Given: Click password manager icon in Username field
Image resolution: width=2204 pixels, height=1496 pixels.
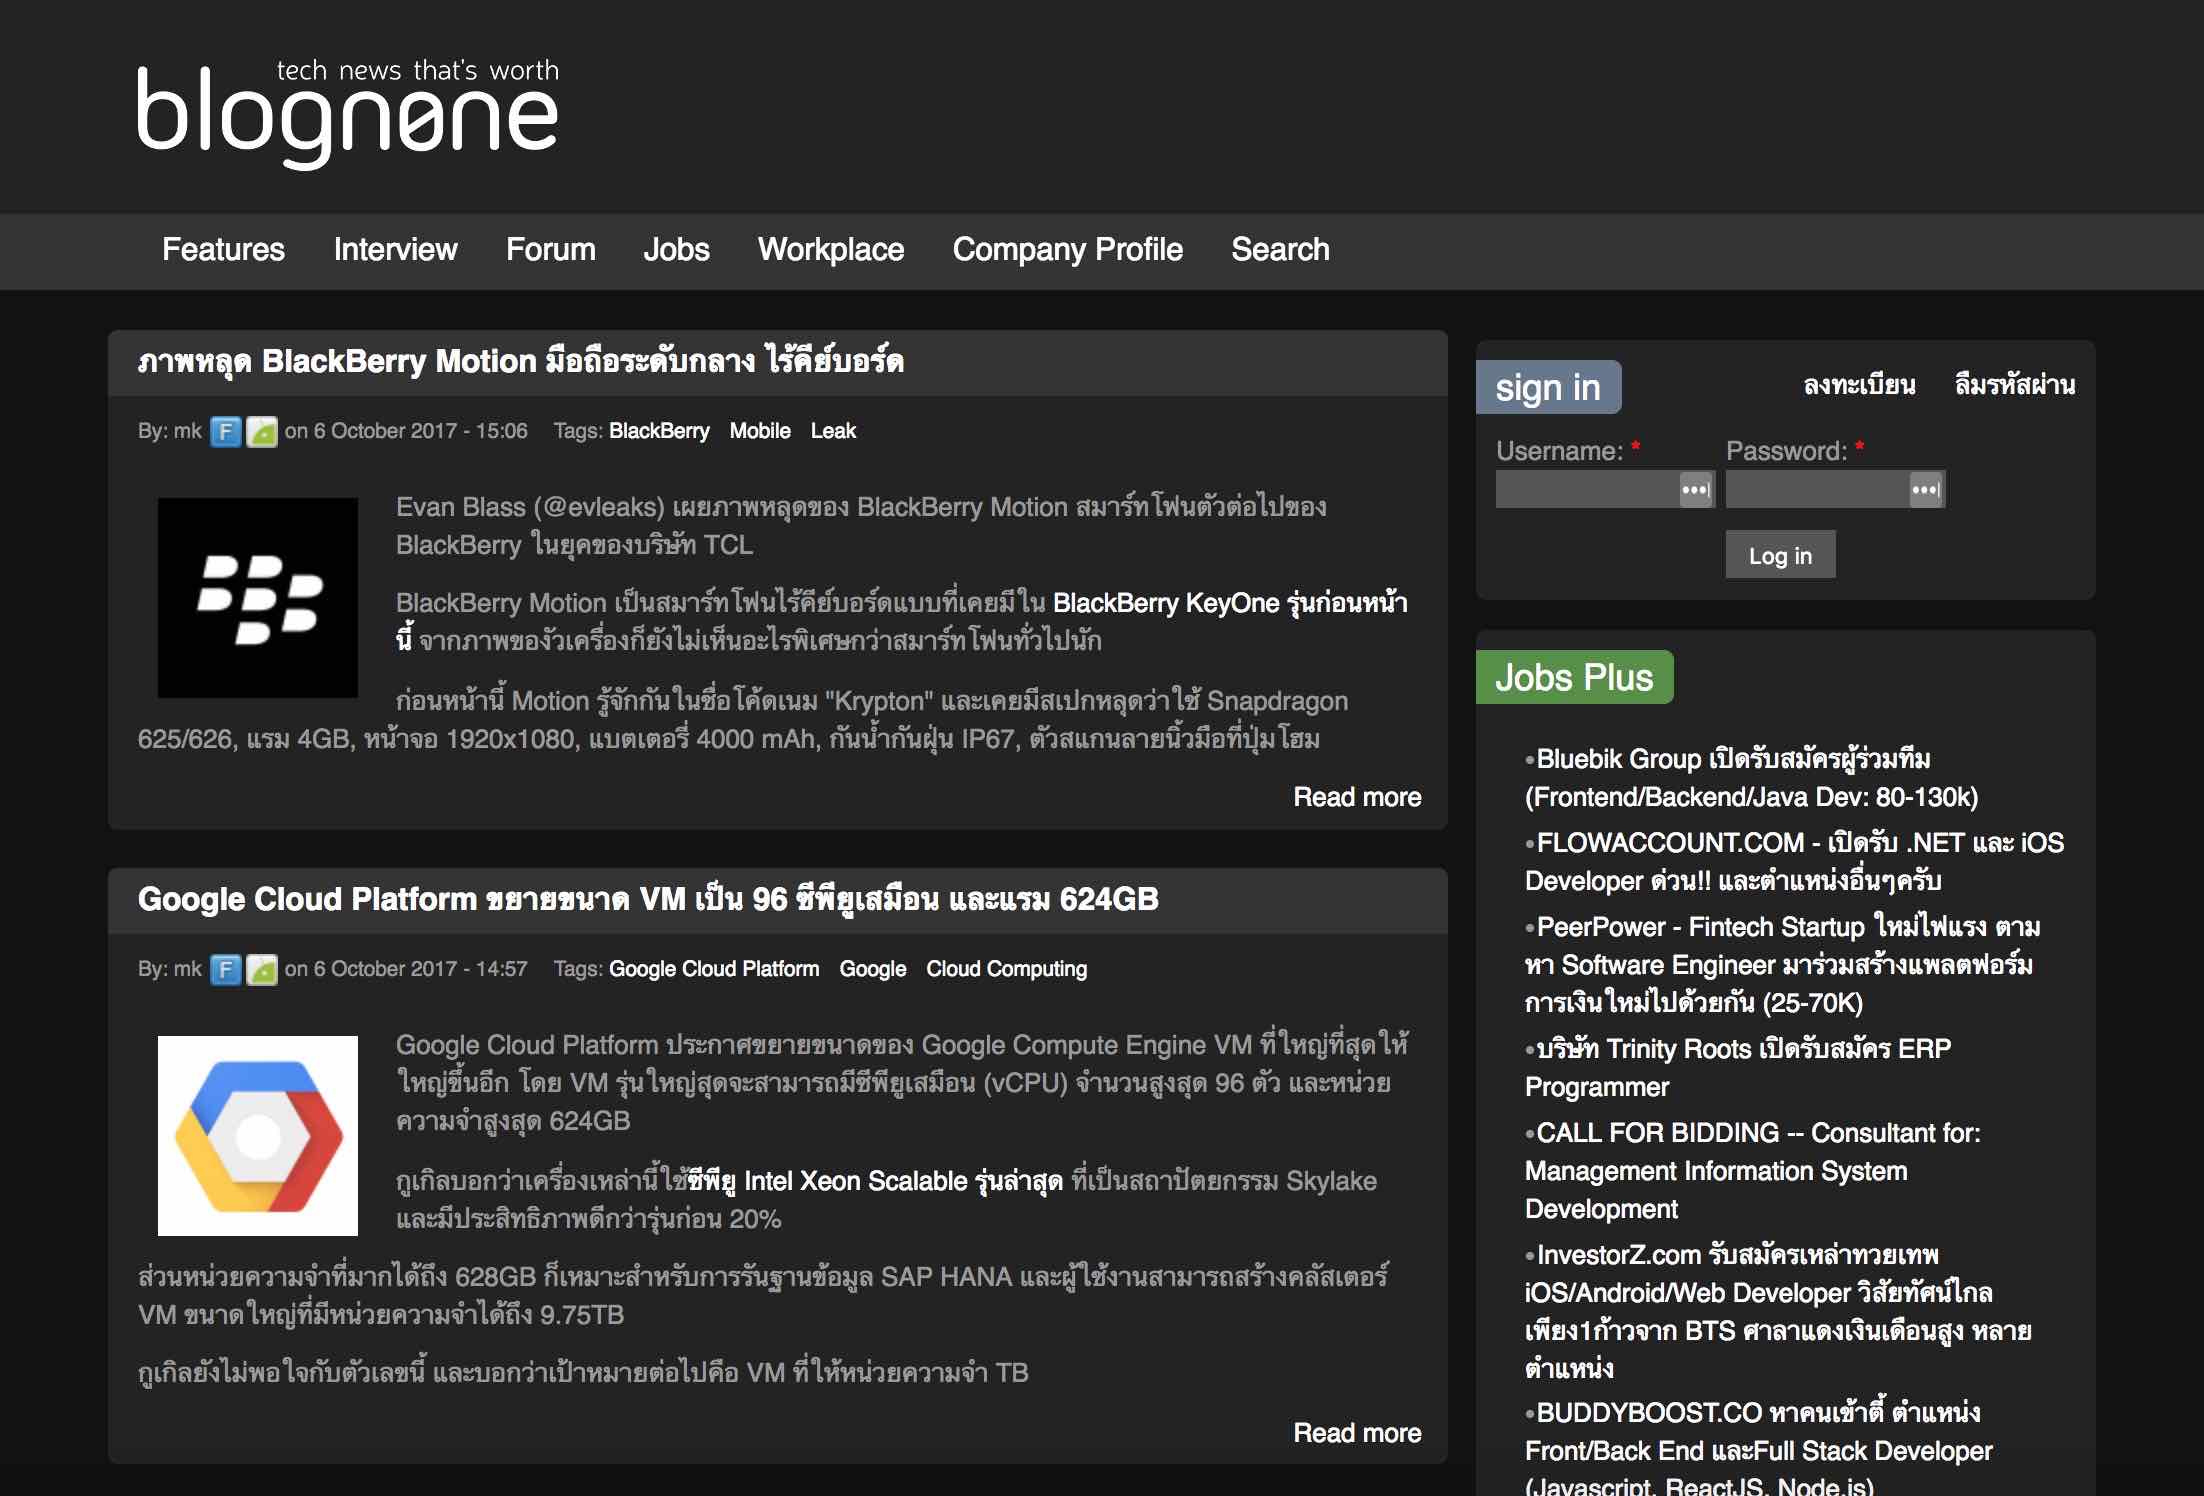Looking at the screenshot, I should coord(1695,490).
